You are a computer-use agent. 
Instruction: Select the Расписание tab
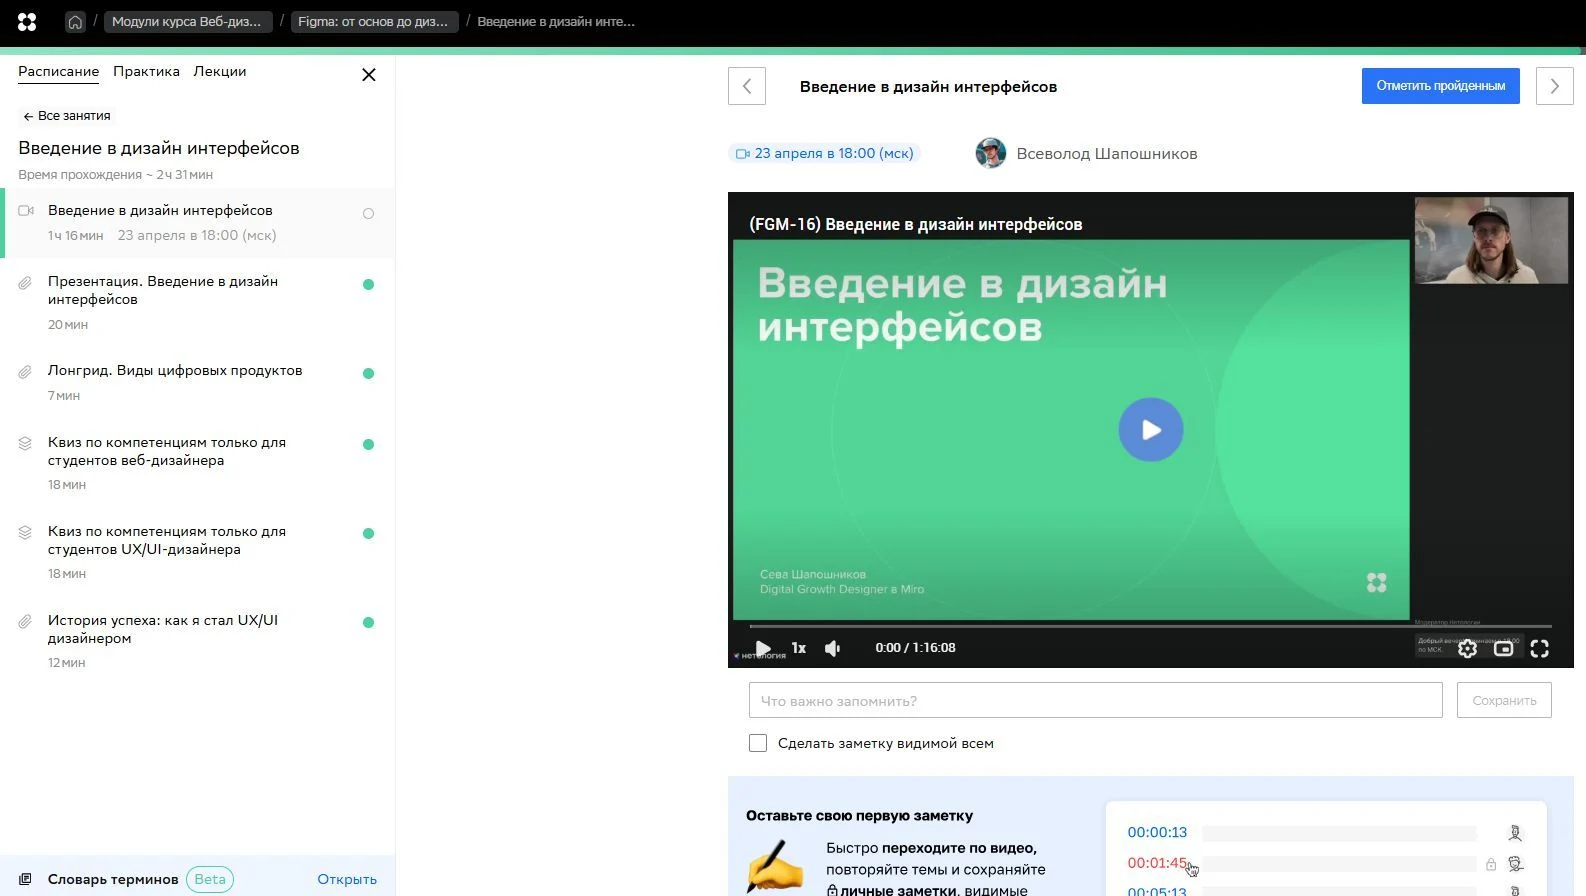pyautogui.click(x=58, y=71)
